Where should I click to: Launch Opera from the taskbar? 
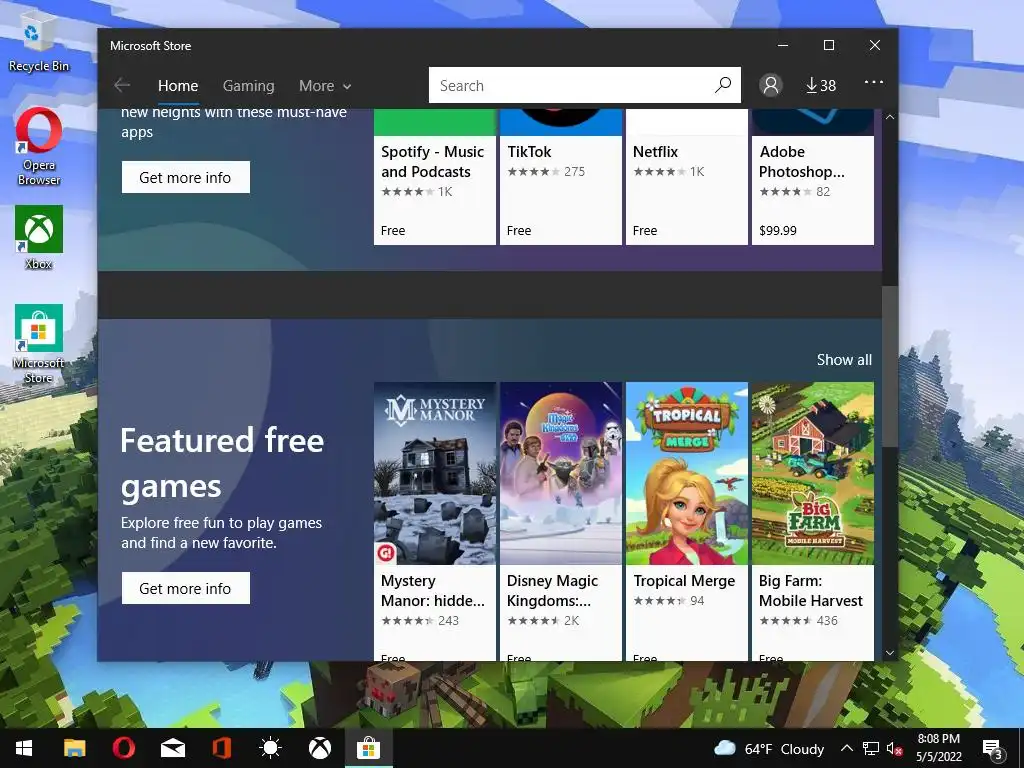[123, 748]
